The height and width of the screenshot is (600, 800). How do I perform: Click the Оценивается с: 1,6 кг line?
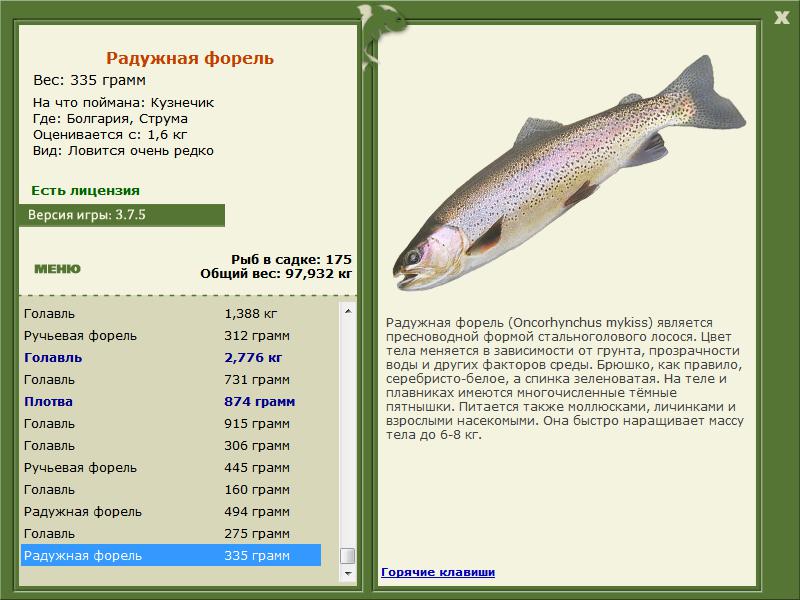point(110,135)
